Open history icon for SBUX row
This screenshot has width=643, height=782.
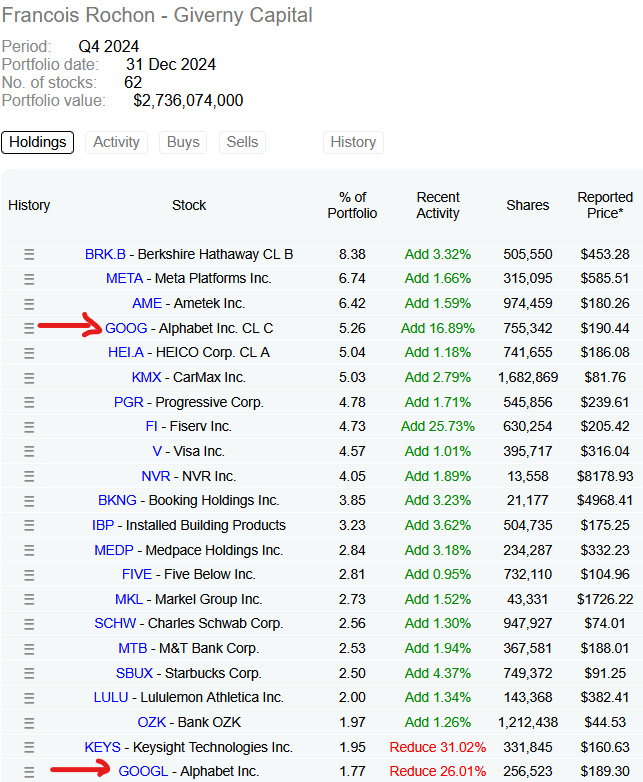pos(29,673)
